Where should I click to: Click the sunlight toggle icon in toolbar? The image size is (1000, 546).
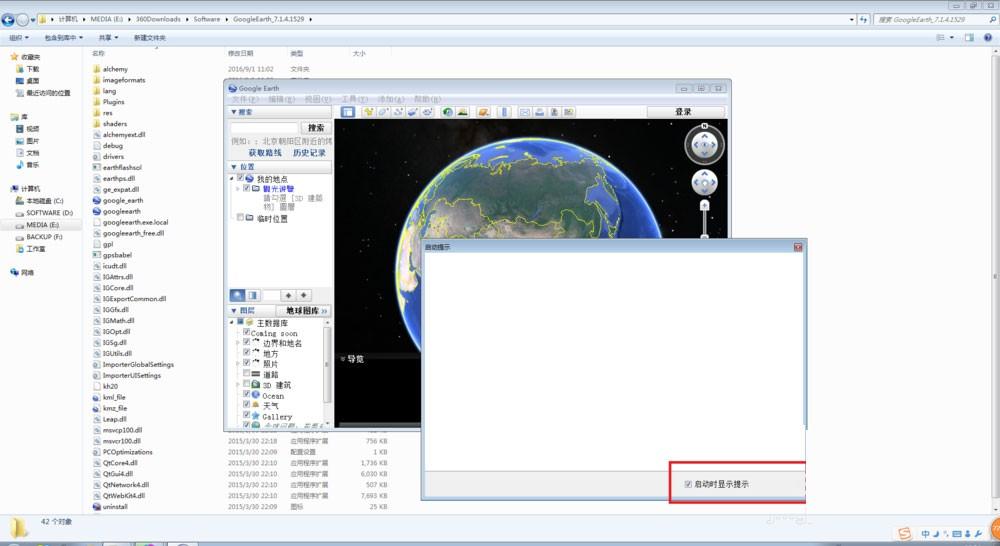pyautogui.click(x=464, y=112)
